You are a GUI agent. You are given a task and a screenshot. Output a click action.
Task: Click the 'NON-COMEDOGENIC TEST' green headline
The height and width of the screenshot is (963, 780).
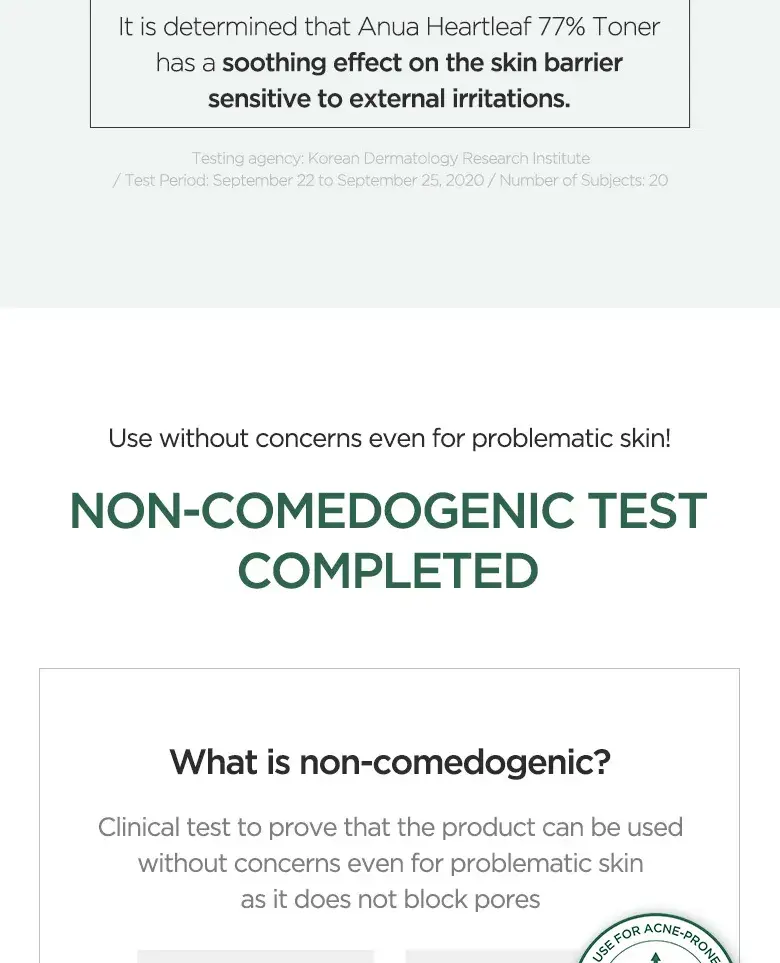(x=388, y=511)
